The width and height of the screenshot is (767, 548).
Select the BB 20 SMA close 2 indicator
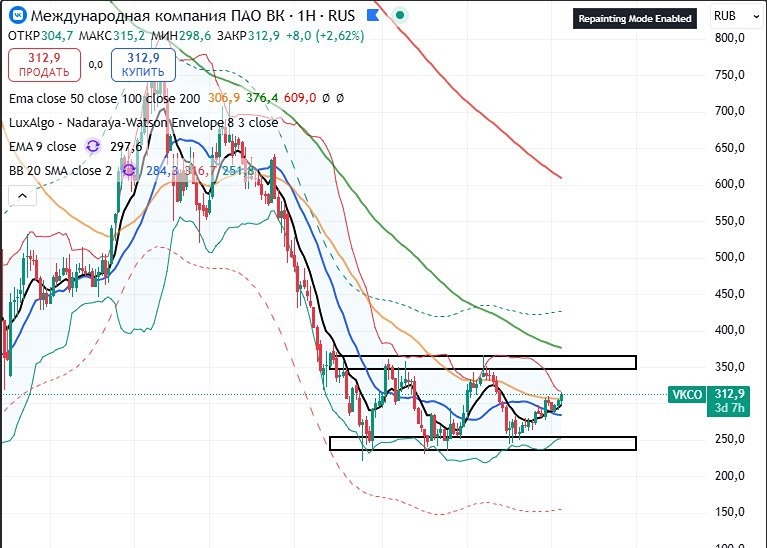60,170
